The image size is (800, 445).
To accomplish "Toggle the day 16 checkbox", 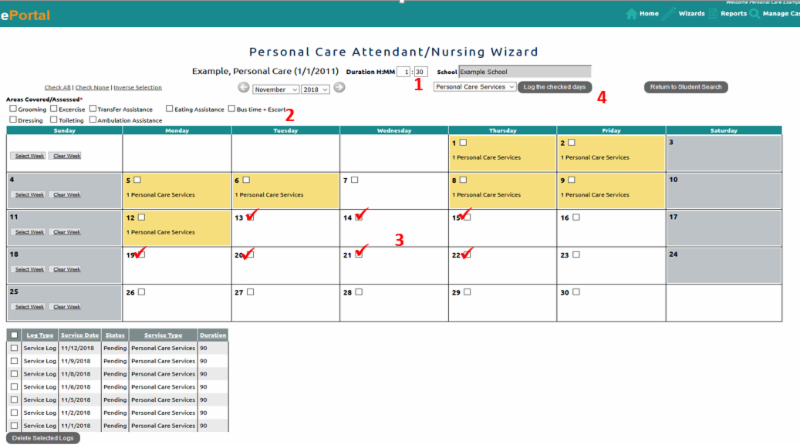I will click(x=575, y=217).
